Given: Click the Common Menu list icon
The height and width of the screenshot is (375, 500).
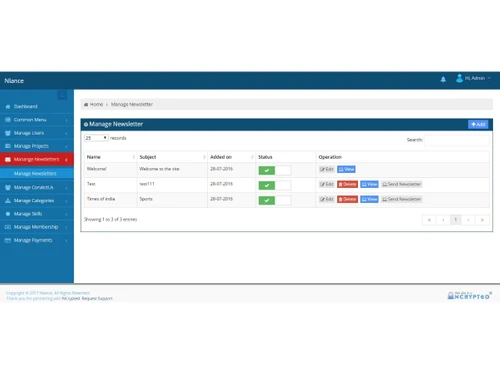Looking at the screenshot, I should point(8,120).
